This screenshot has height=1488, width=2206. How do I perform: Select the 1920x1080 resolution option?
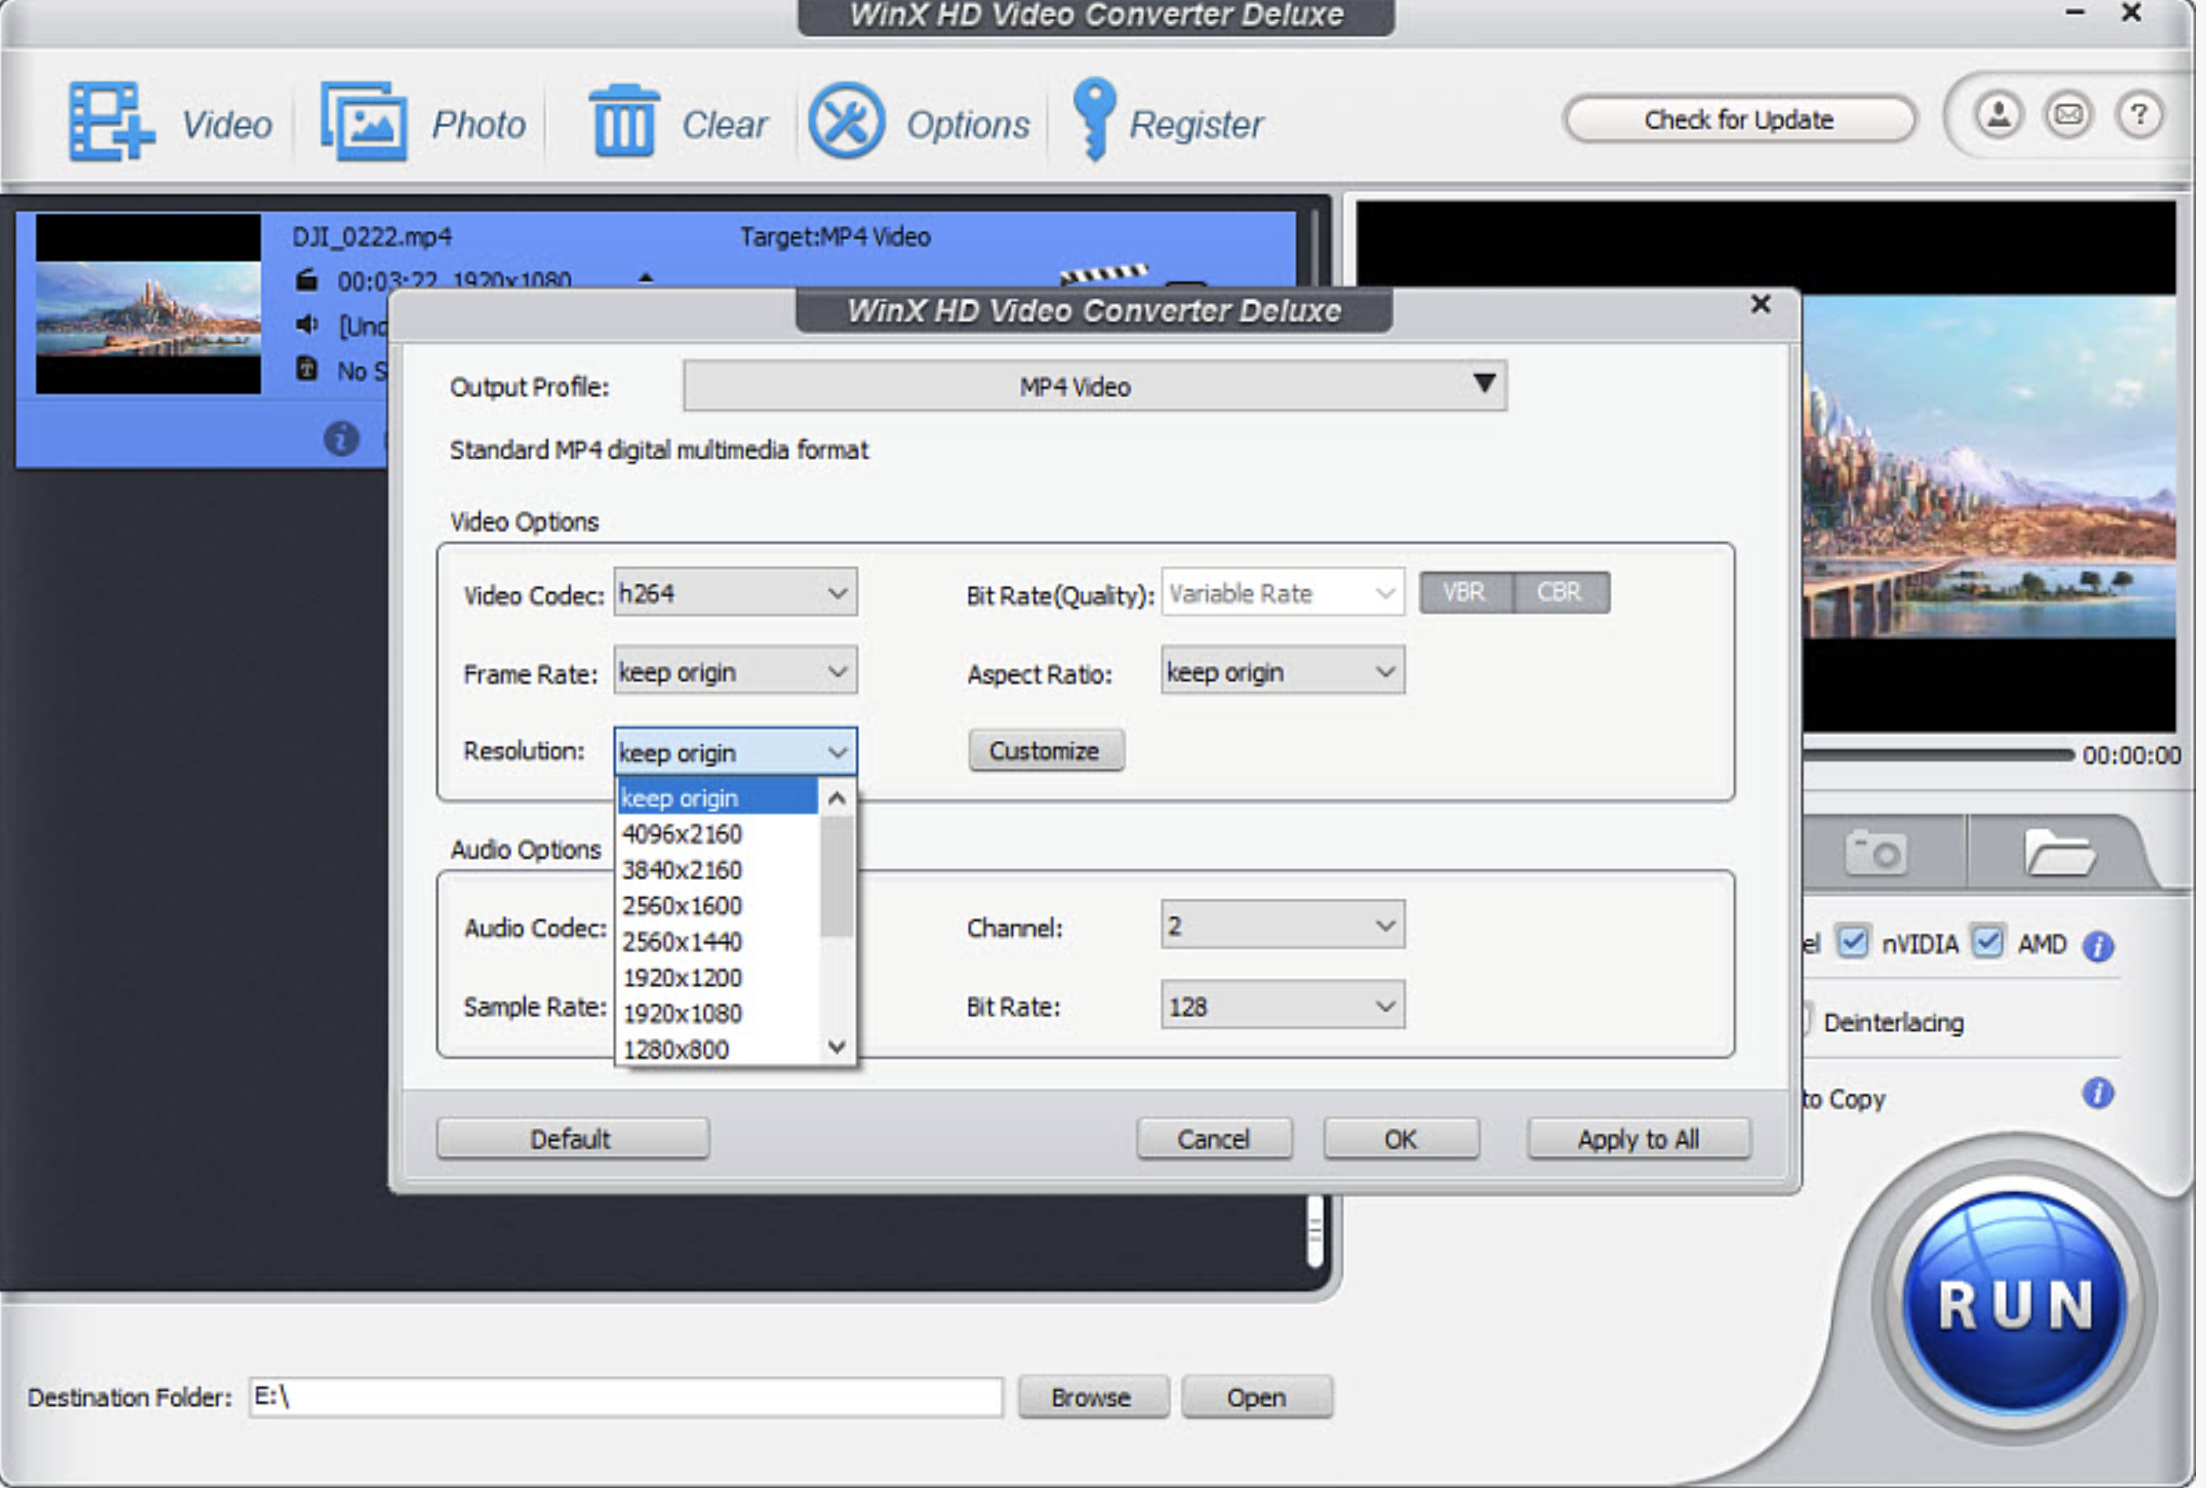click(682, 1013)
